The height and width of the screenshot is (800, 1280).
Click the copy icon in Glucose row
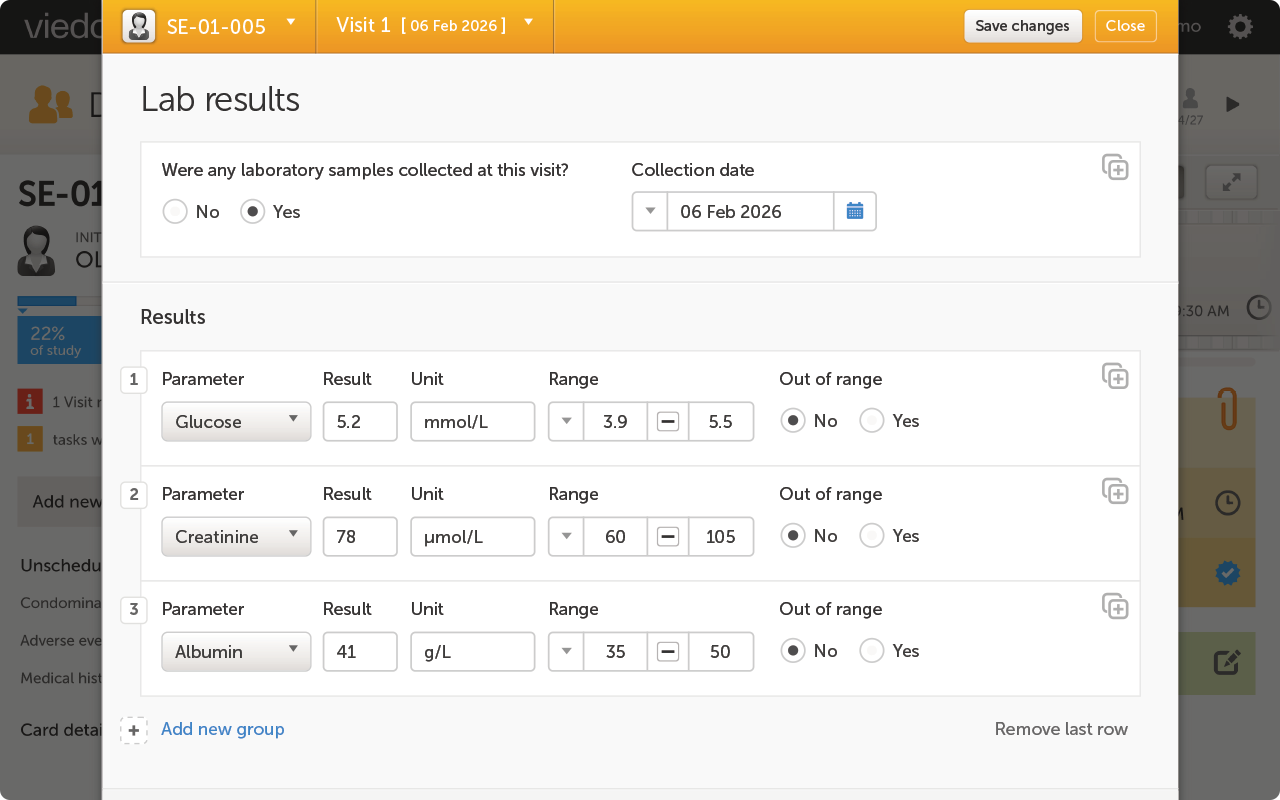(1115, 376)
